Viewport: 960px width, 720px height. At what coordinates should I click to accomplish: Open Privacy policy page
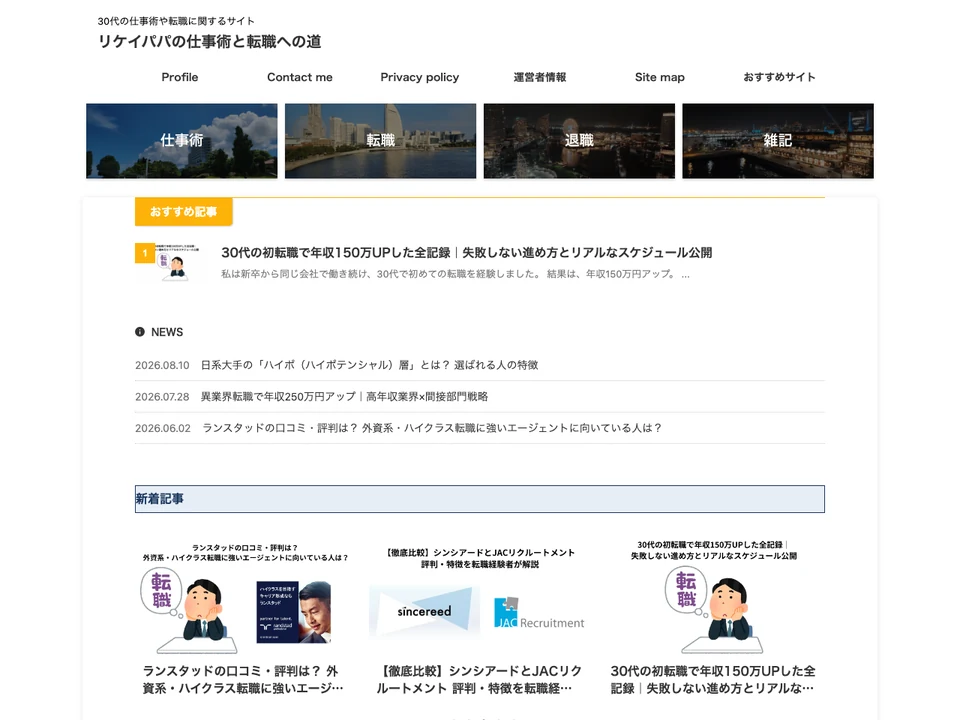coord(419,77)
